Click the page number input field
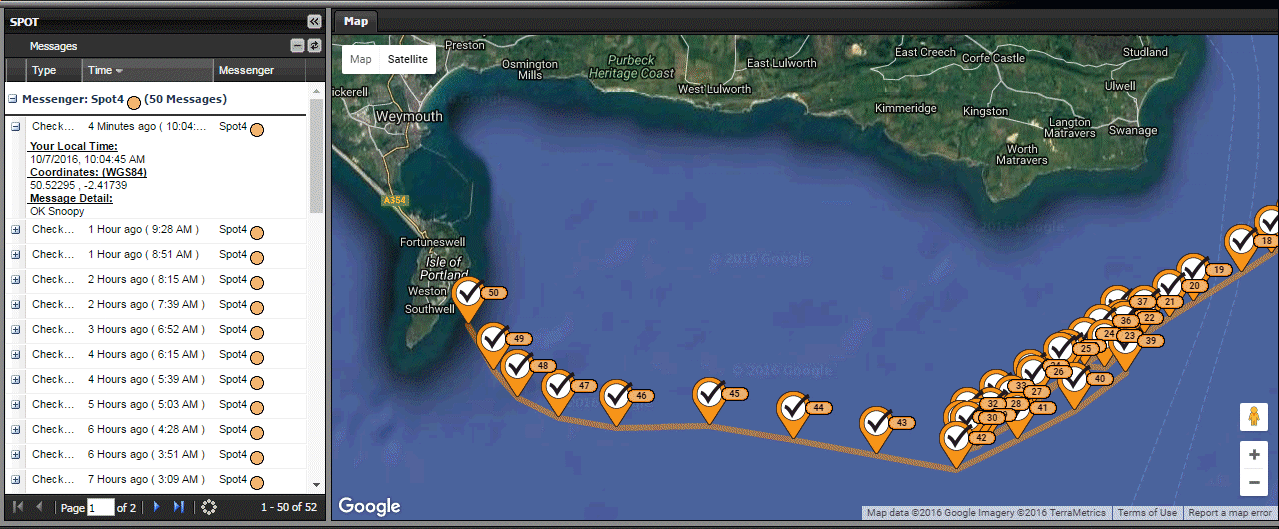Image resolution: width=1279 pixels, height=529 pixels. [100, 508]
